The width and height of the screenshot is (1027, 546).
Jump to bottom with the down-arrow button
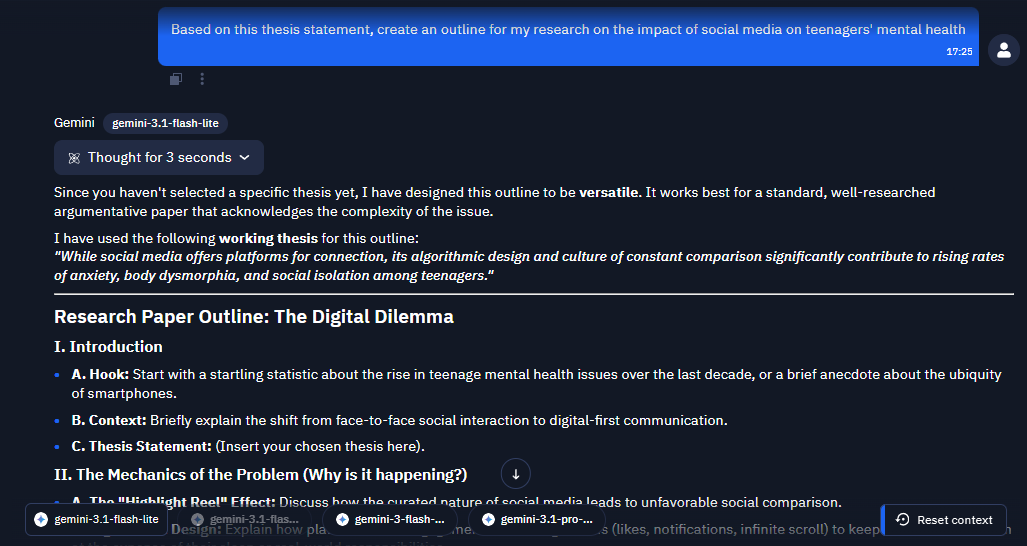[x=515, y=474]
